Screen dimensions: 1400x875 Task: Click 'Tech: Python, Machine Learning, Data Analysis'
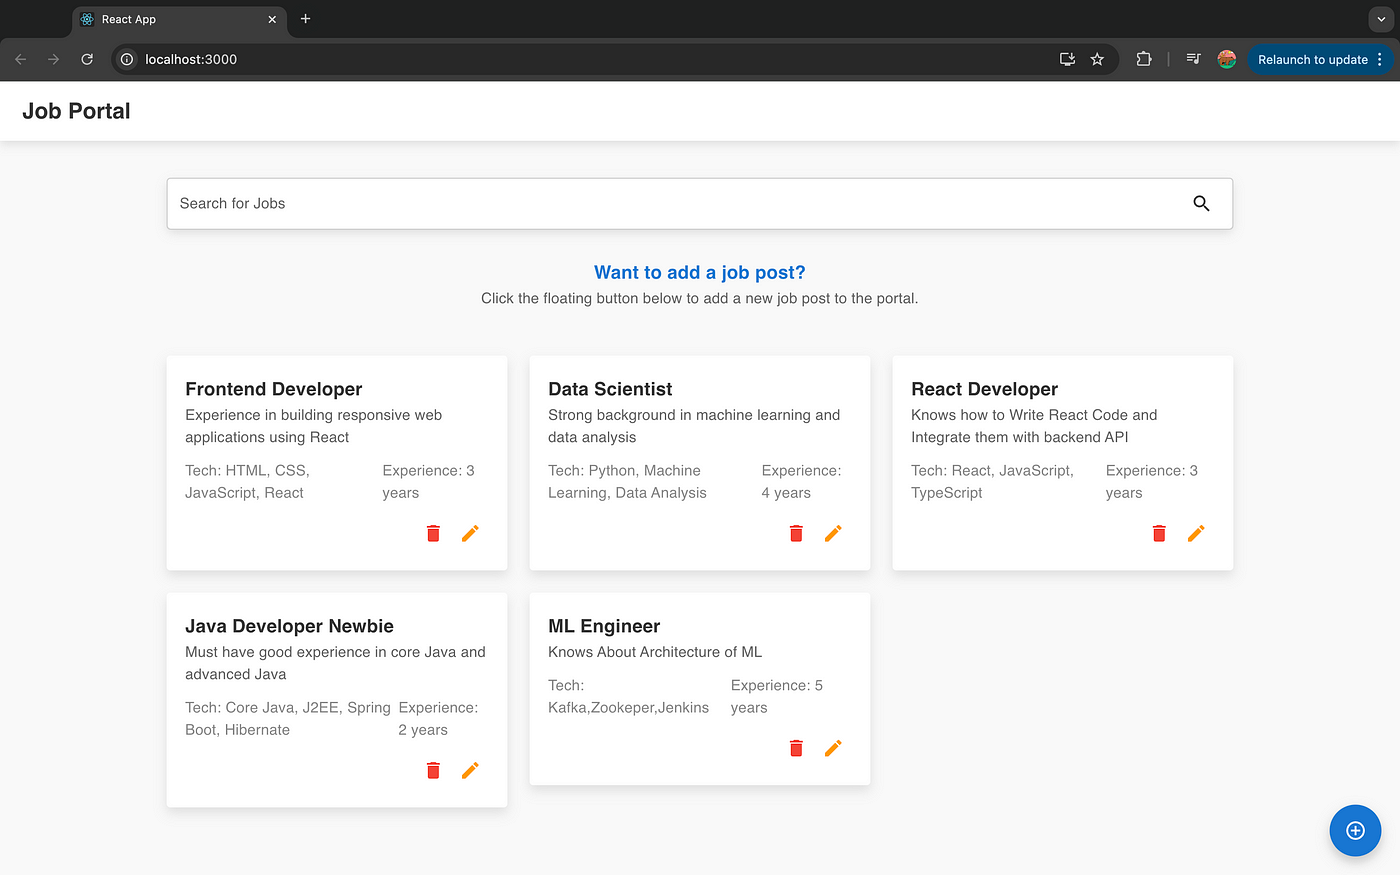point(627,481)
